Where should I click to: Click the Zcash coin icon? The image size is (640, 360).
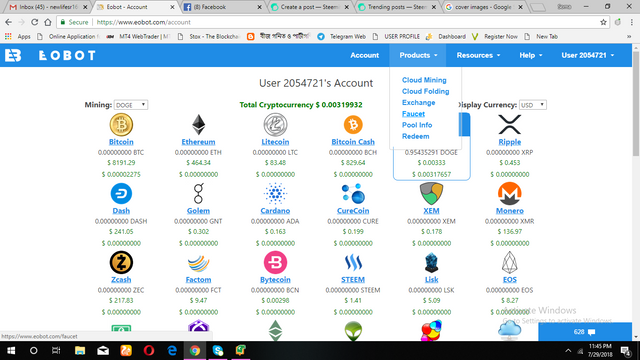pyautogui.click(x=121, y=262)
